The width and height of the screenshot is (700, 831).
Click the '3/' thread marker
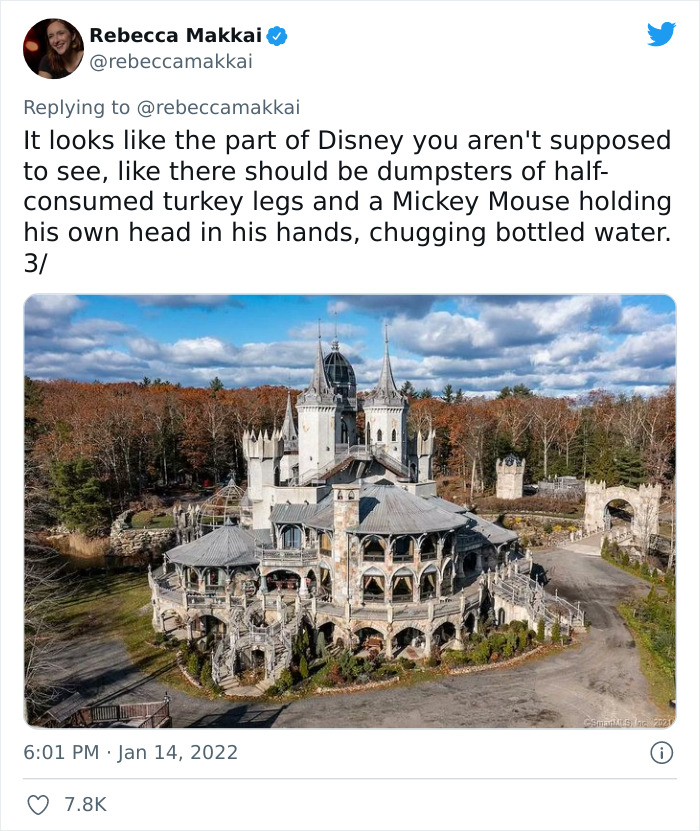(35, 263)
